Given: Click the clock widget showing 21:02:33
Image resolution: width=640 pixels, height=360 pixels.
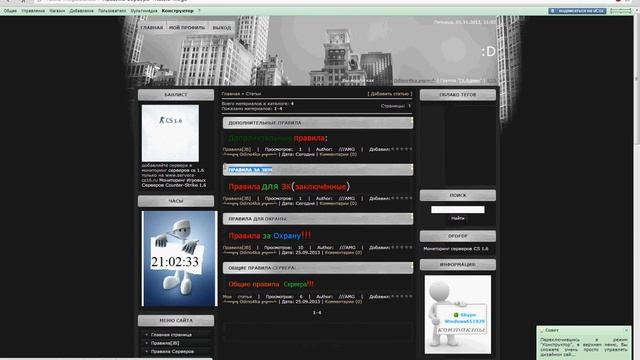Looking at the screenshot, I should point(180,258).
